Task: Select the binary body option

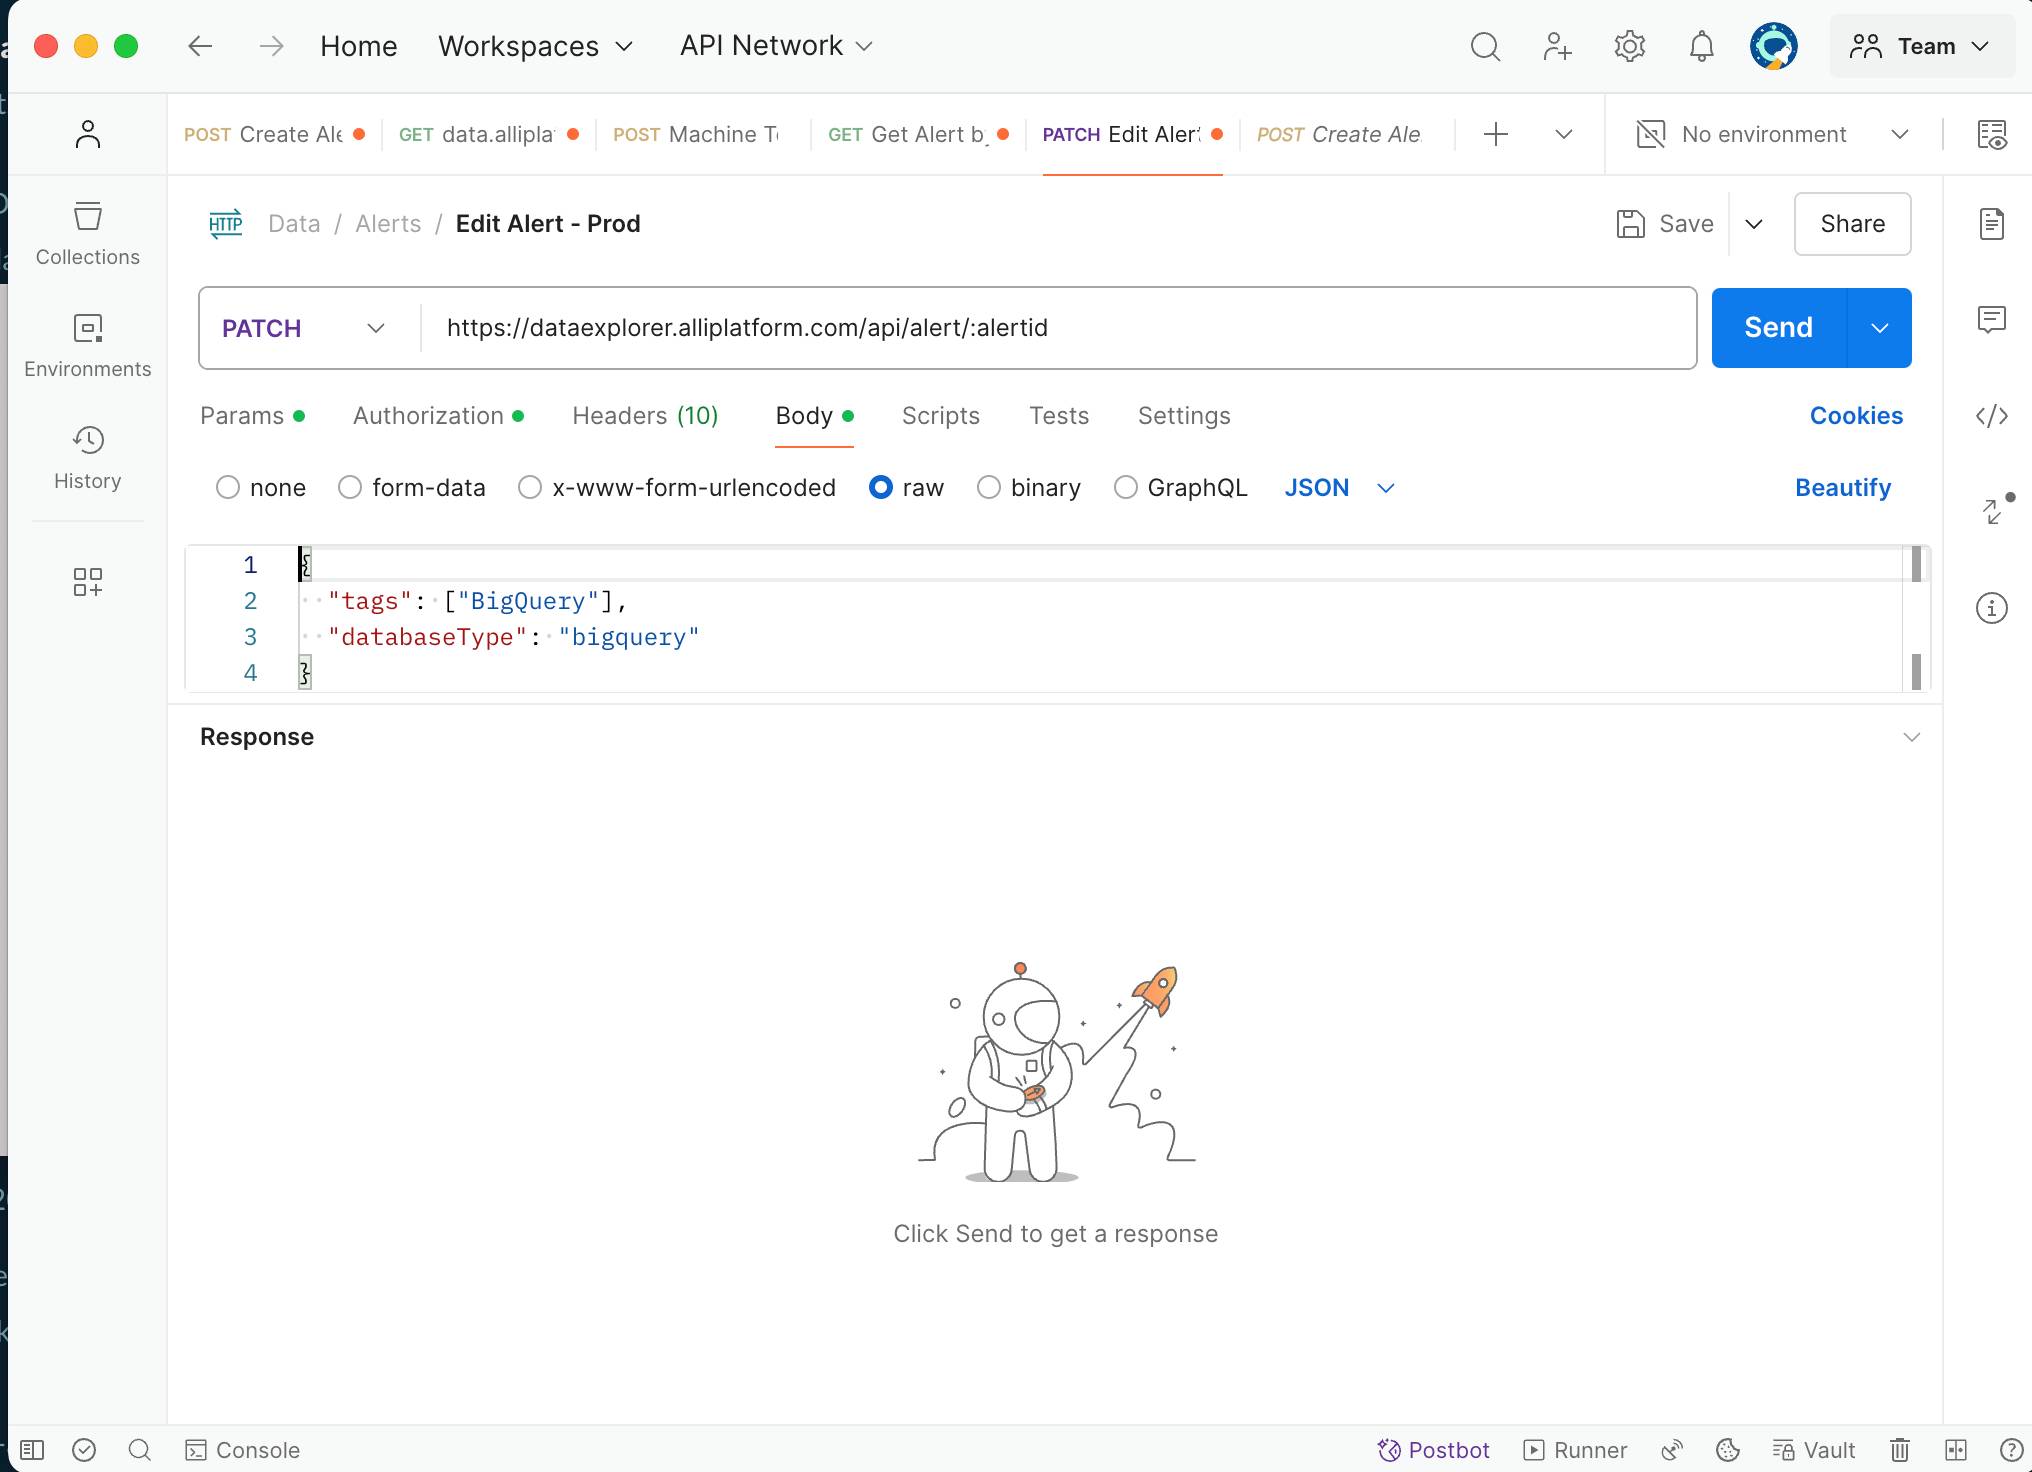Action: coord(989,488)
